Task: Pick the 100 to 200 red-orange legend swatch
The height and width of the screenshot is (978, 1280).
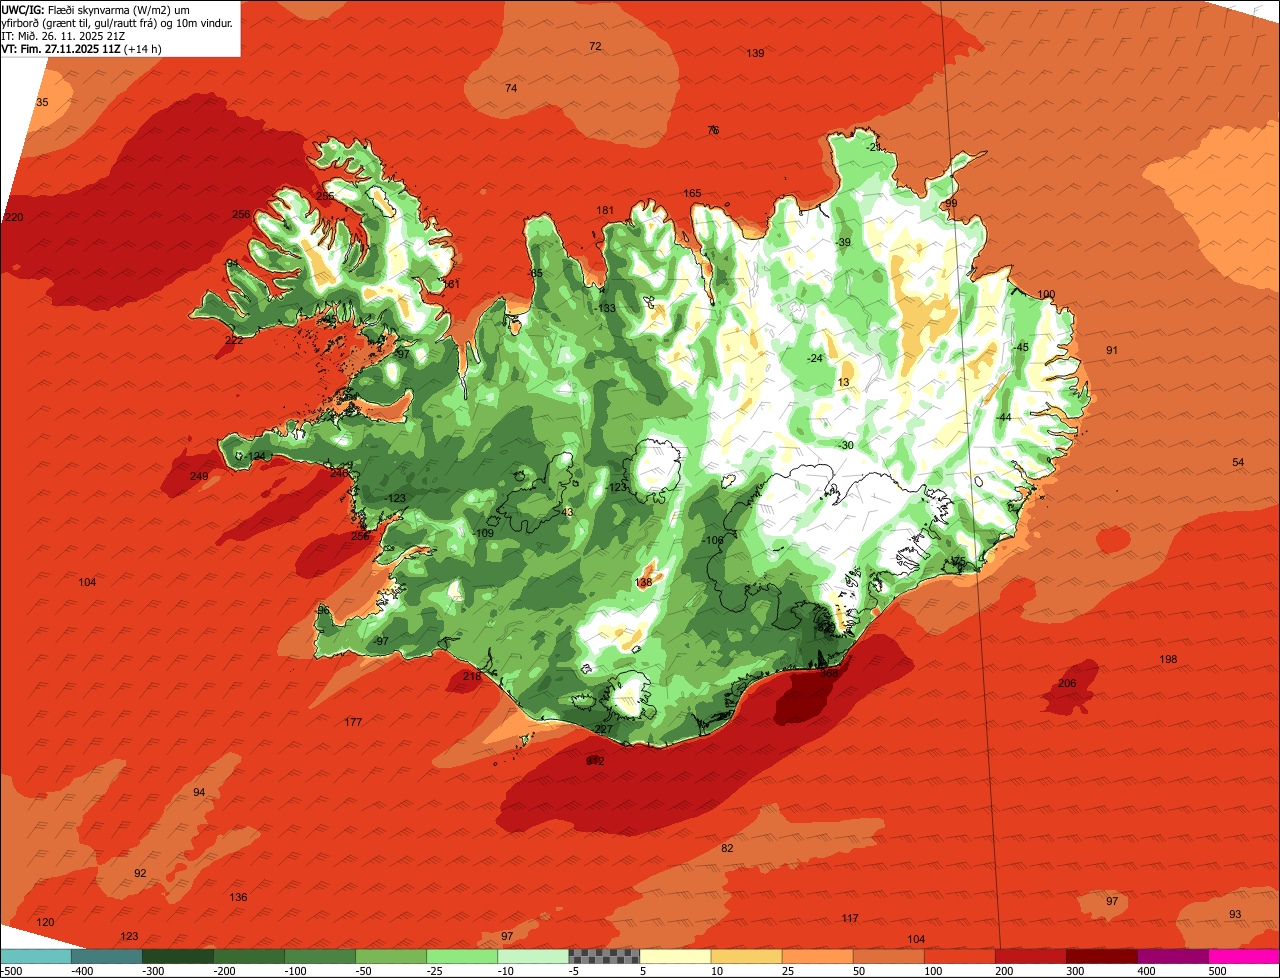Action: [959, 956]
